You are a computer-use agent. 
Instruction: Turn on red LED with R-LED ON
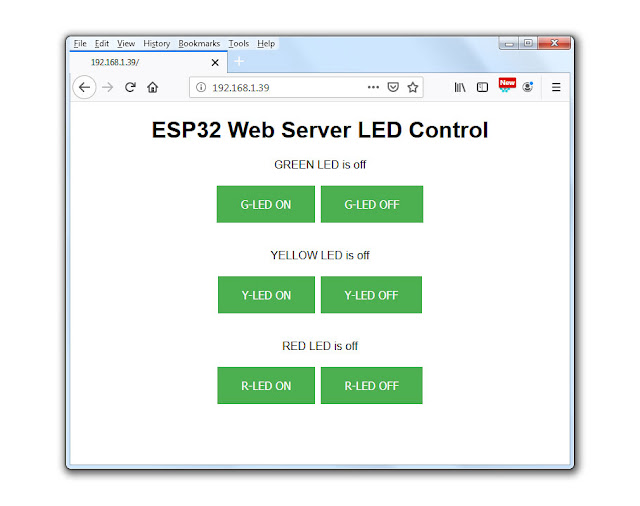[x=266, y=385]
